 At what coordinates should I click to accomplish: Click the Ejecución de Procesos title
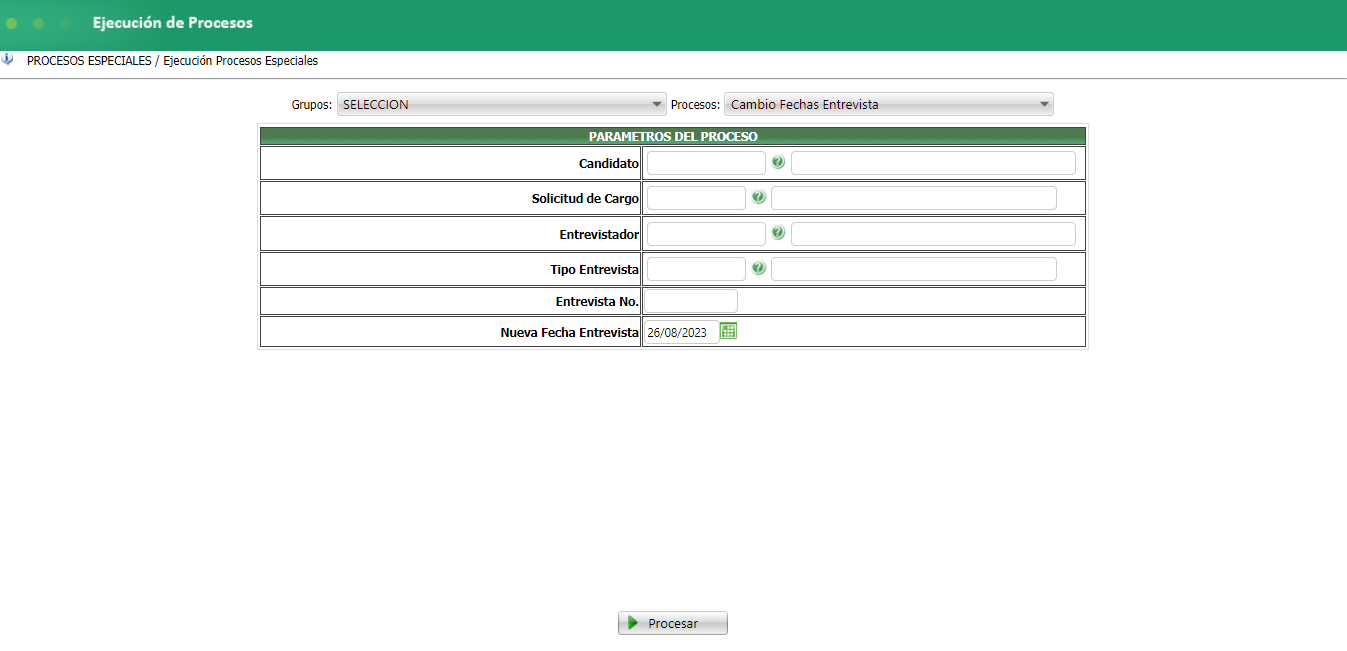pos(173,22)
